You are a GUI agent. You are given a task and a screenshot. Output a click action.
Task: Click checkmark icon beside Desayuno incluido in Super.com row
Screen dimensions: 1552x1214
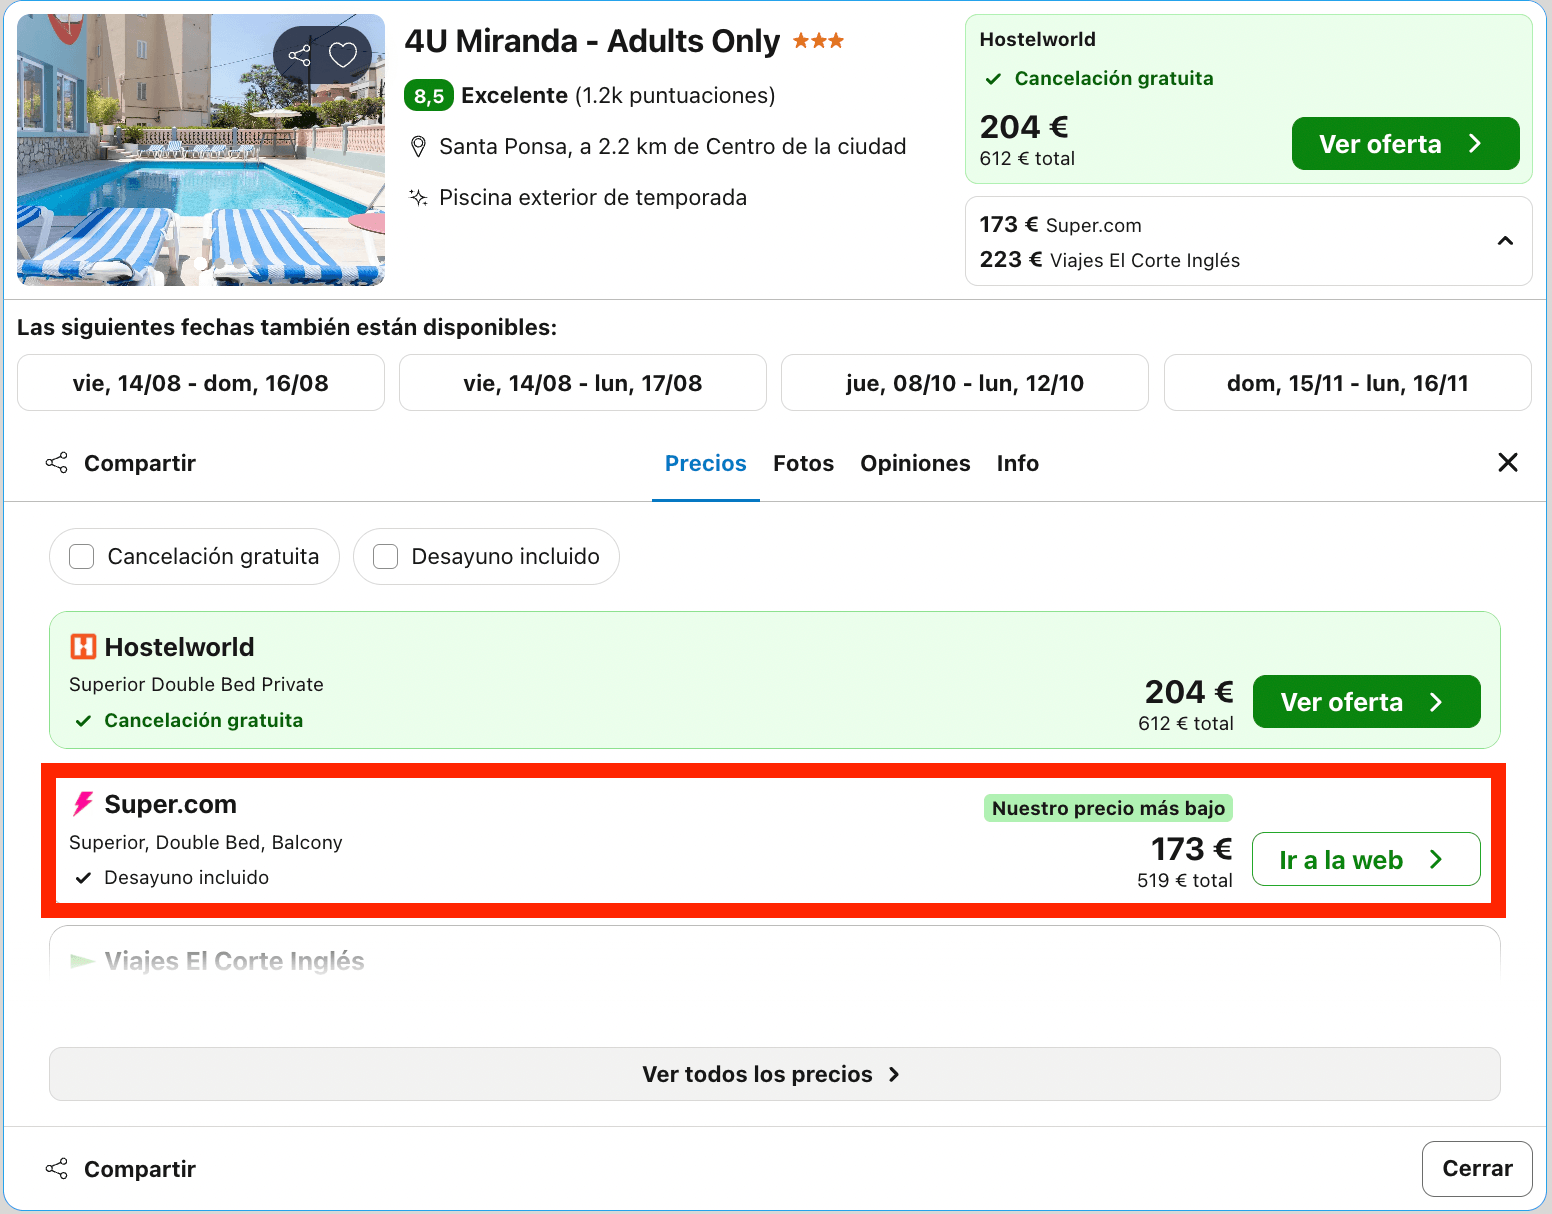click(83, 878)
